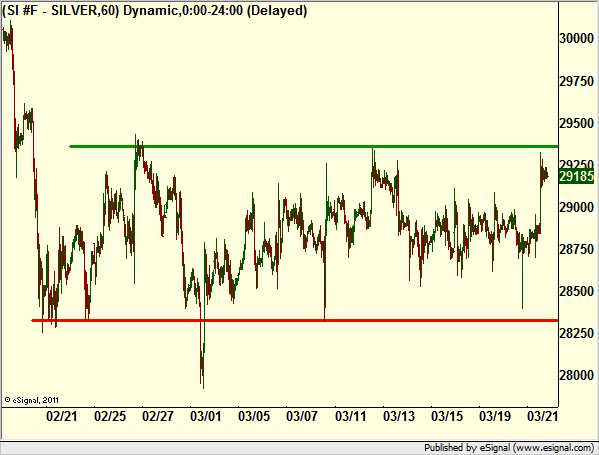Screen dimensions: 599x455
Task: Click the 28250 price axis label
Action: pyautogui.click(x=576, y=333)
